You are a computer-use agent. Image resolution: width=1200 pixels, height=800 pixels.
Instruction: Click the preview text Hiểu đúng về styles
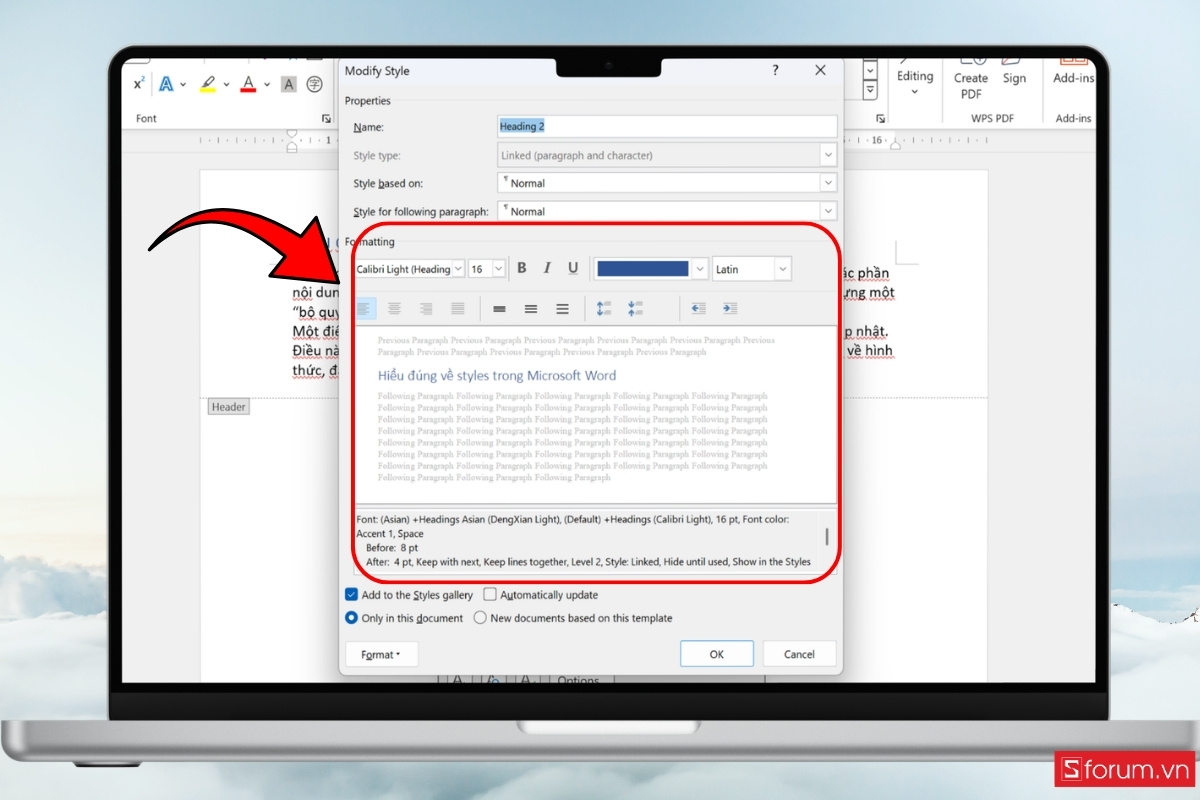[497, 376]
